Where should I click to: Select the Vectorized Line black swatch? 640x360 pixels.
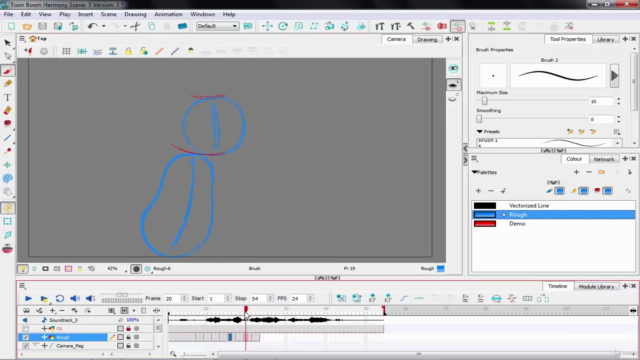[x=484, y=206]
